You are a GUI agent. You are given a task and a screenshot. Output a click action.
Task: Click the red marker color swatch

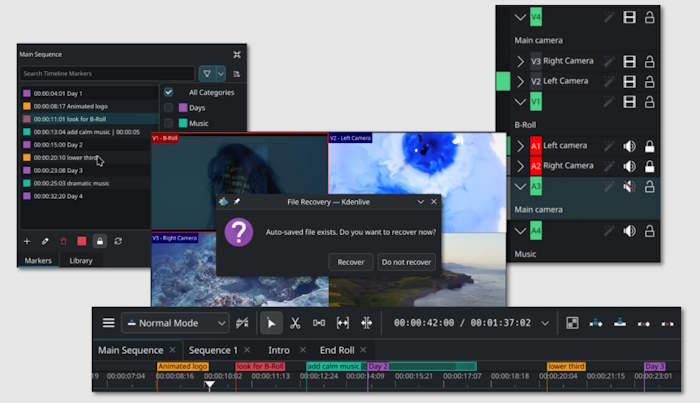point(82,241)
